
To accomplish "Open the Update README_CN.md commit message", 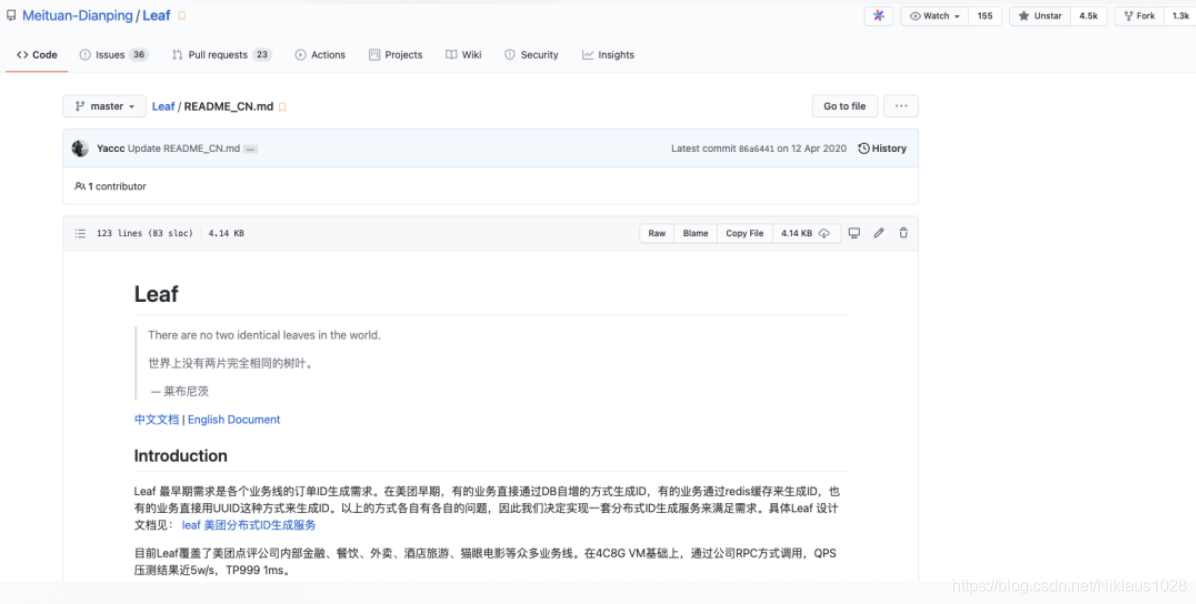I will 184,149.
